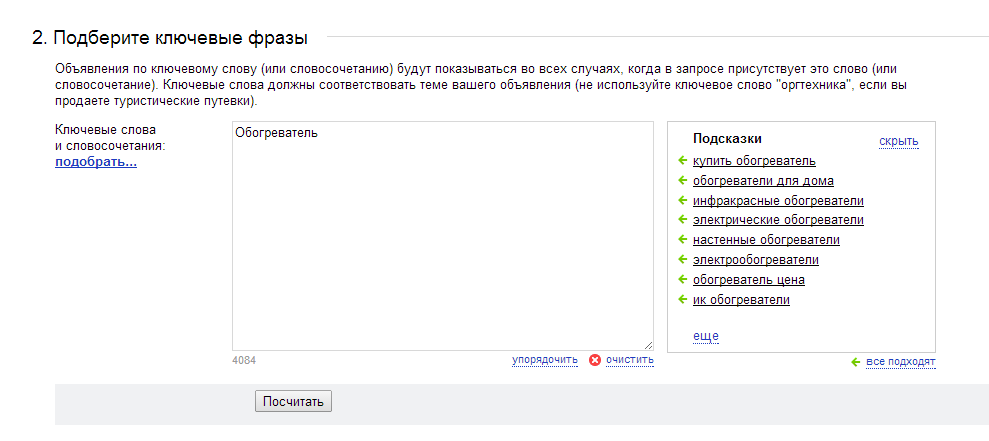Add all suggestions via 'все подходят'
Viewport: 989px width, 441px height.
pyautogui.click(x=901, y=362)
